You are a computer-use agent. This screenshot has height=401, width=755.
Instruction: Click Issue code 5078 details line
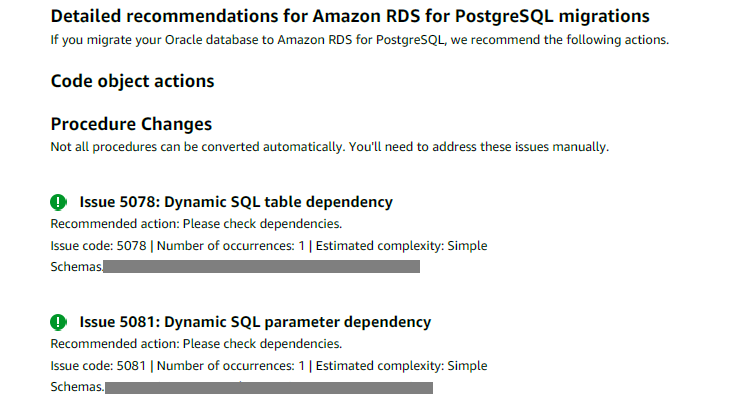[x=269, y=246]
